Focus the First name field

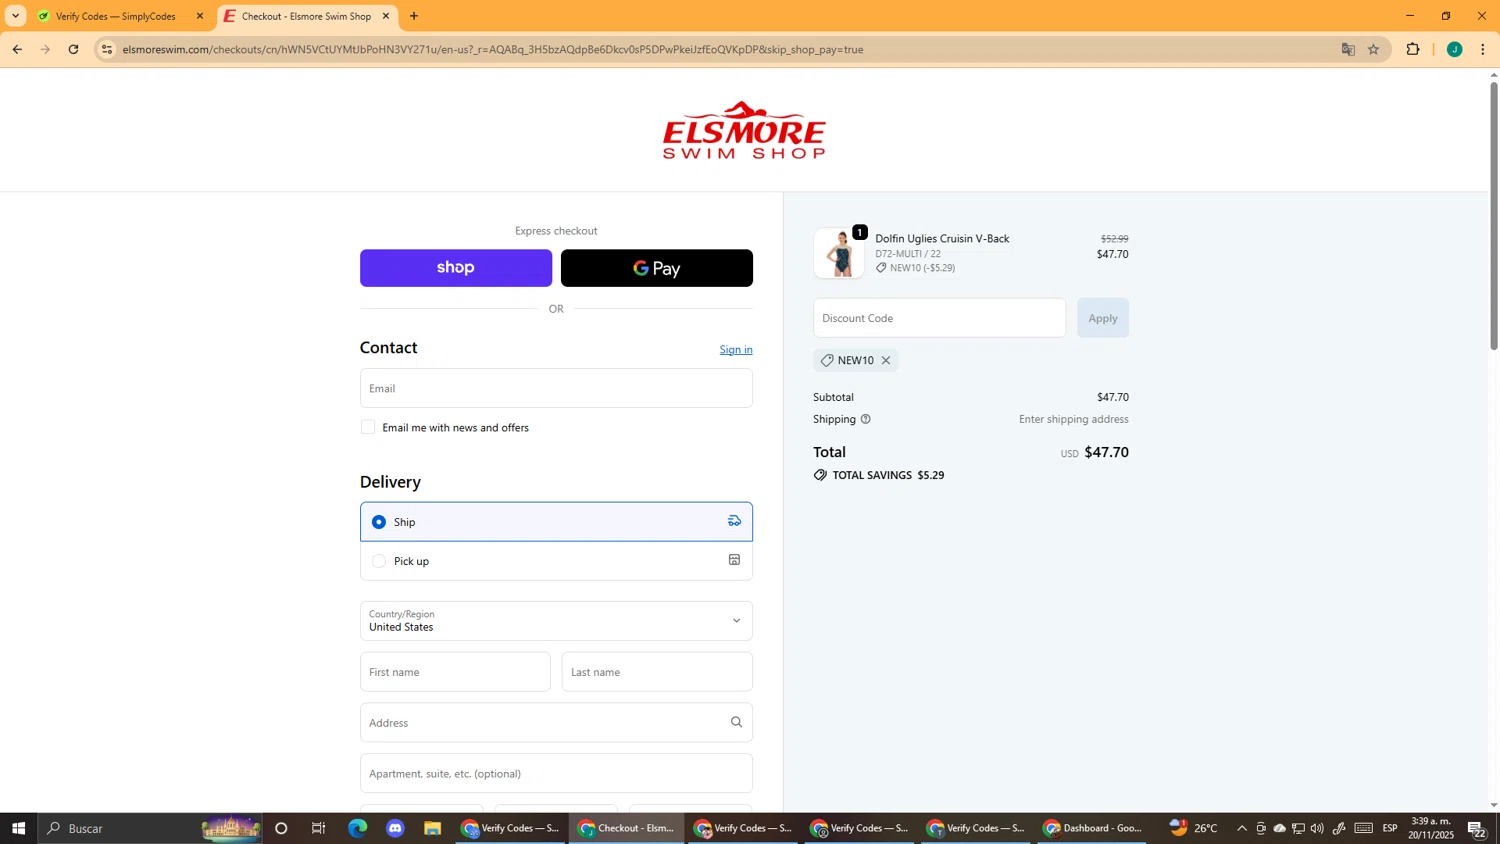coord(455,672)
